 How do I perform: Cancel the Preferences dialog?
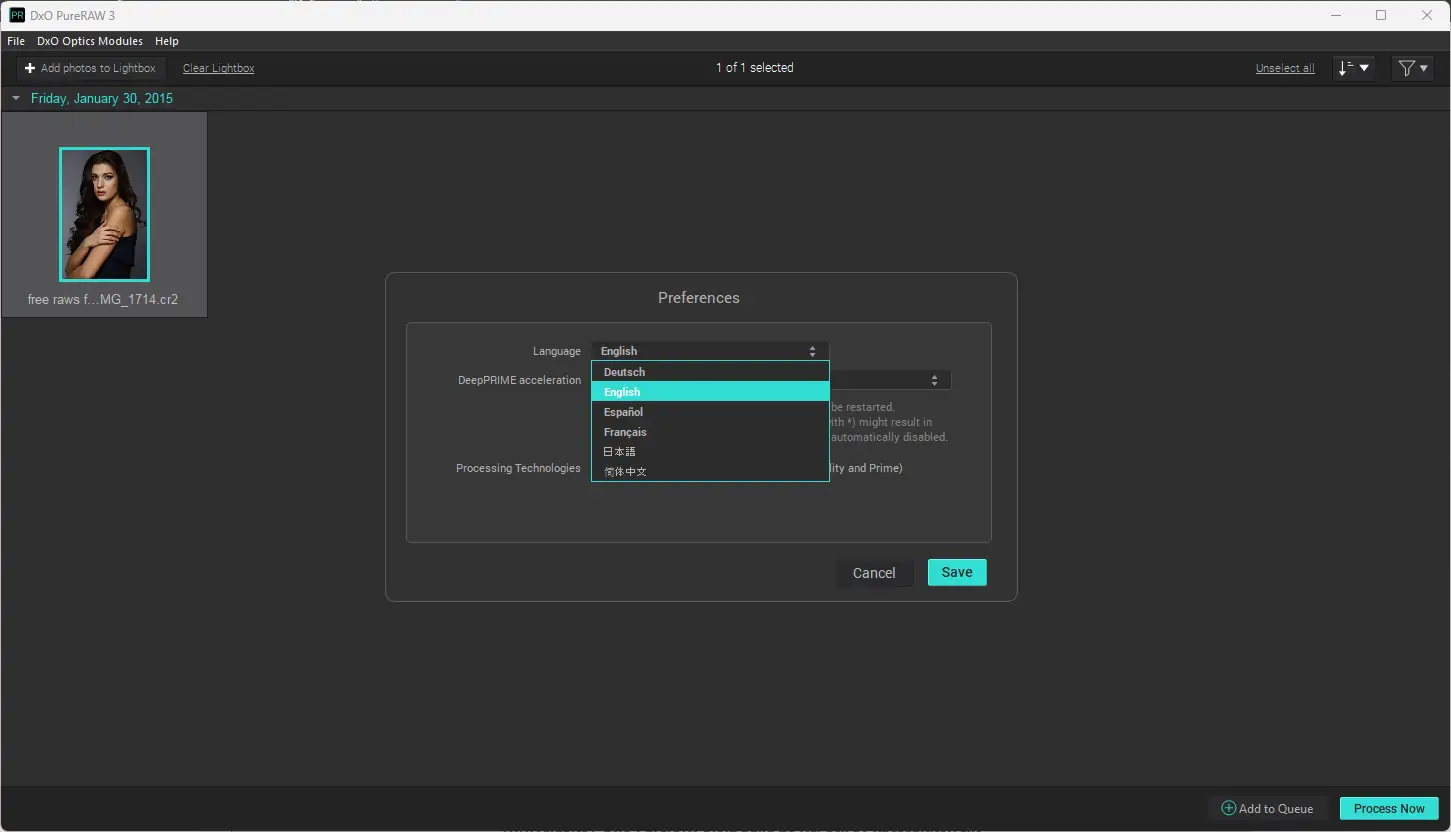click(x=874, y=573)
